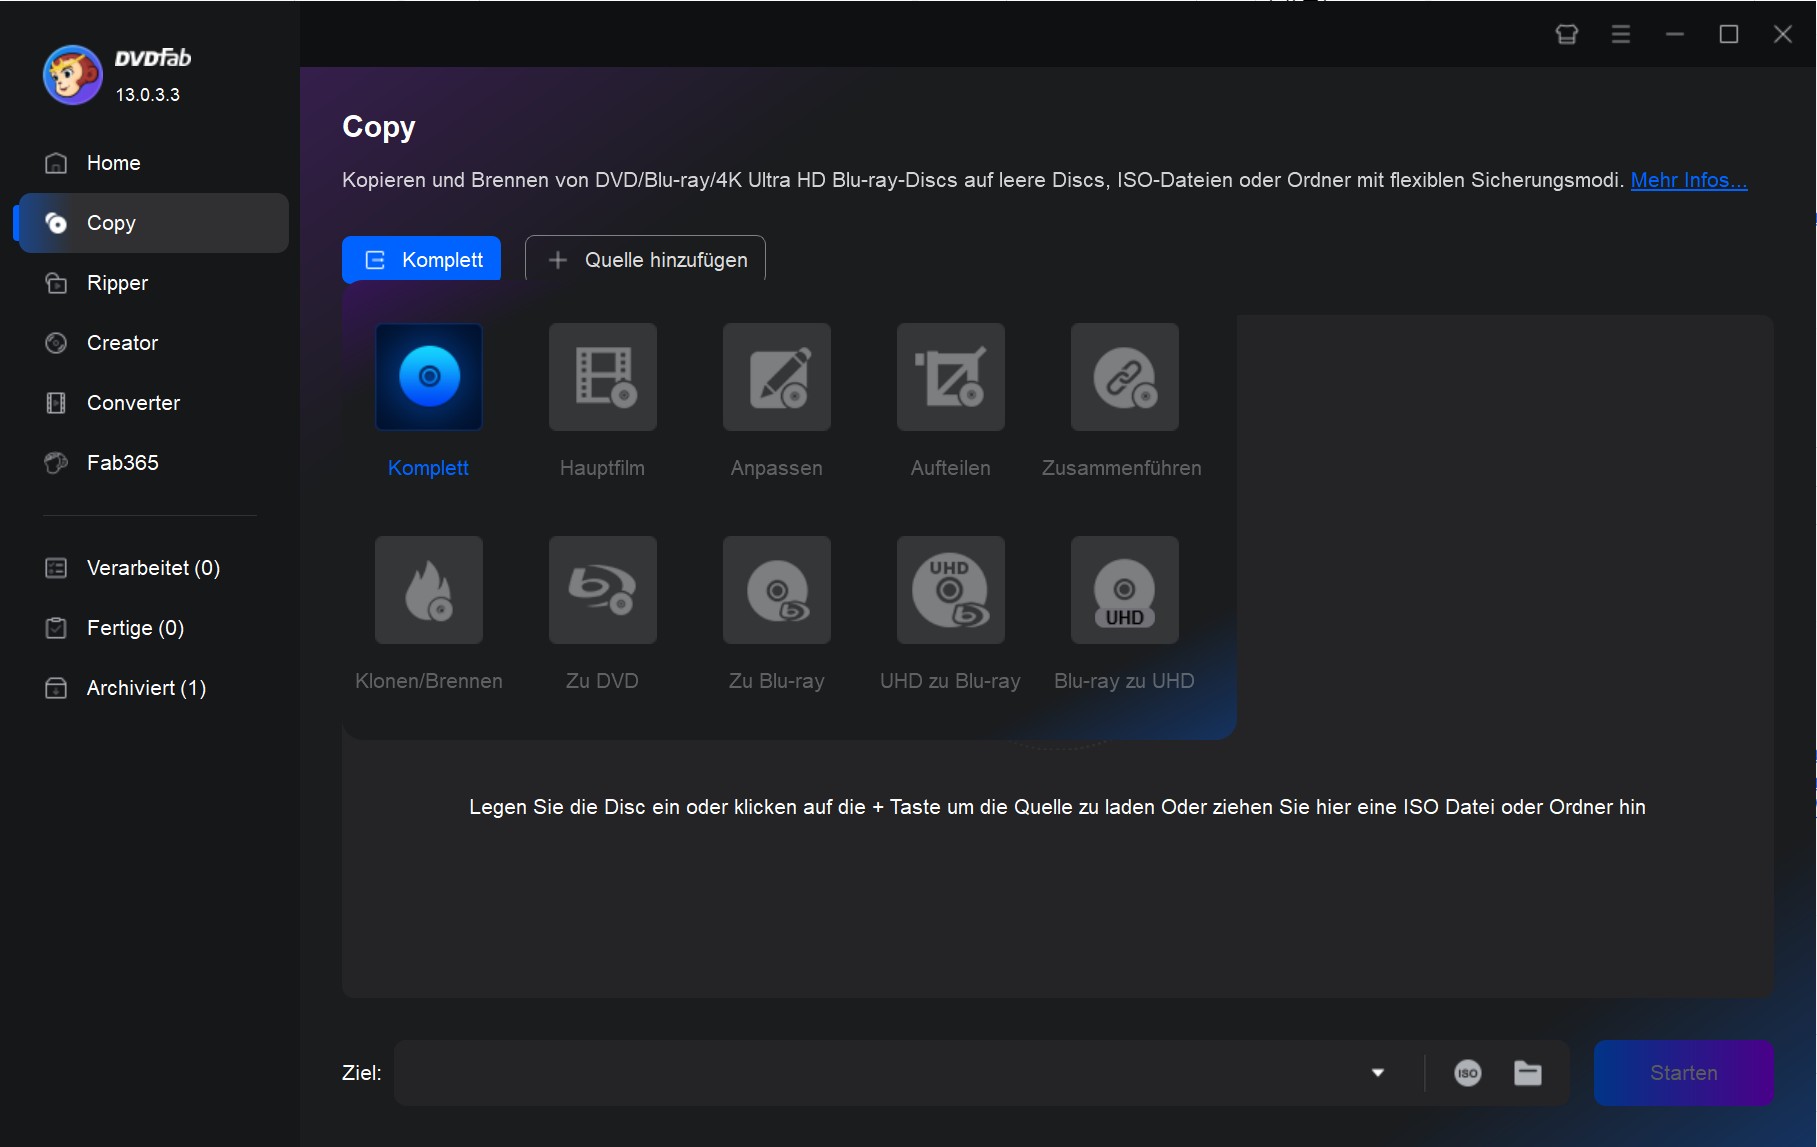Click the ISO output icon
Screen dimensions: 1817x1147
pos(1467,1073)
